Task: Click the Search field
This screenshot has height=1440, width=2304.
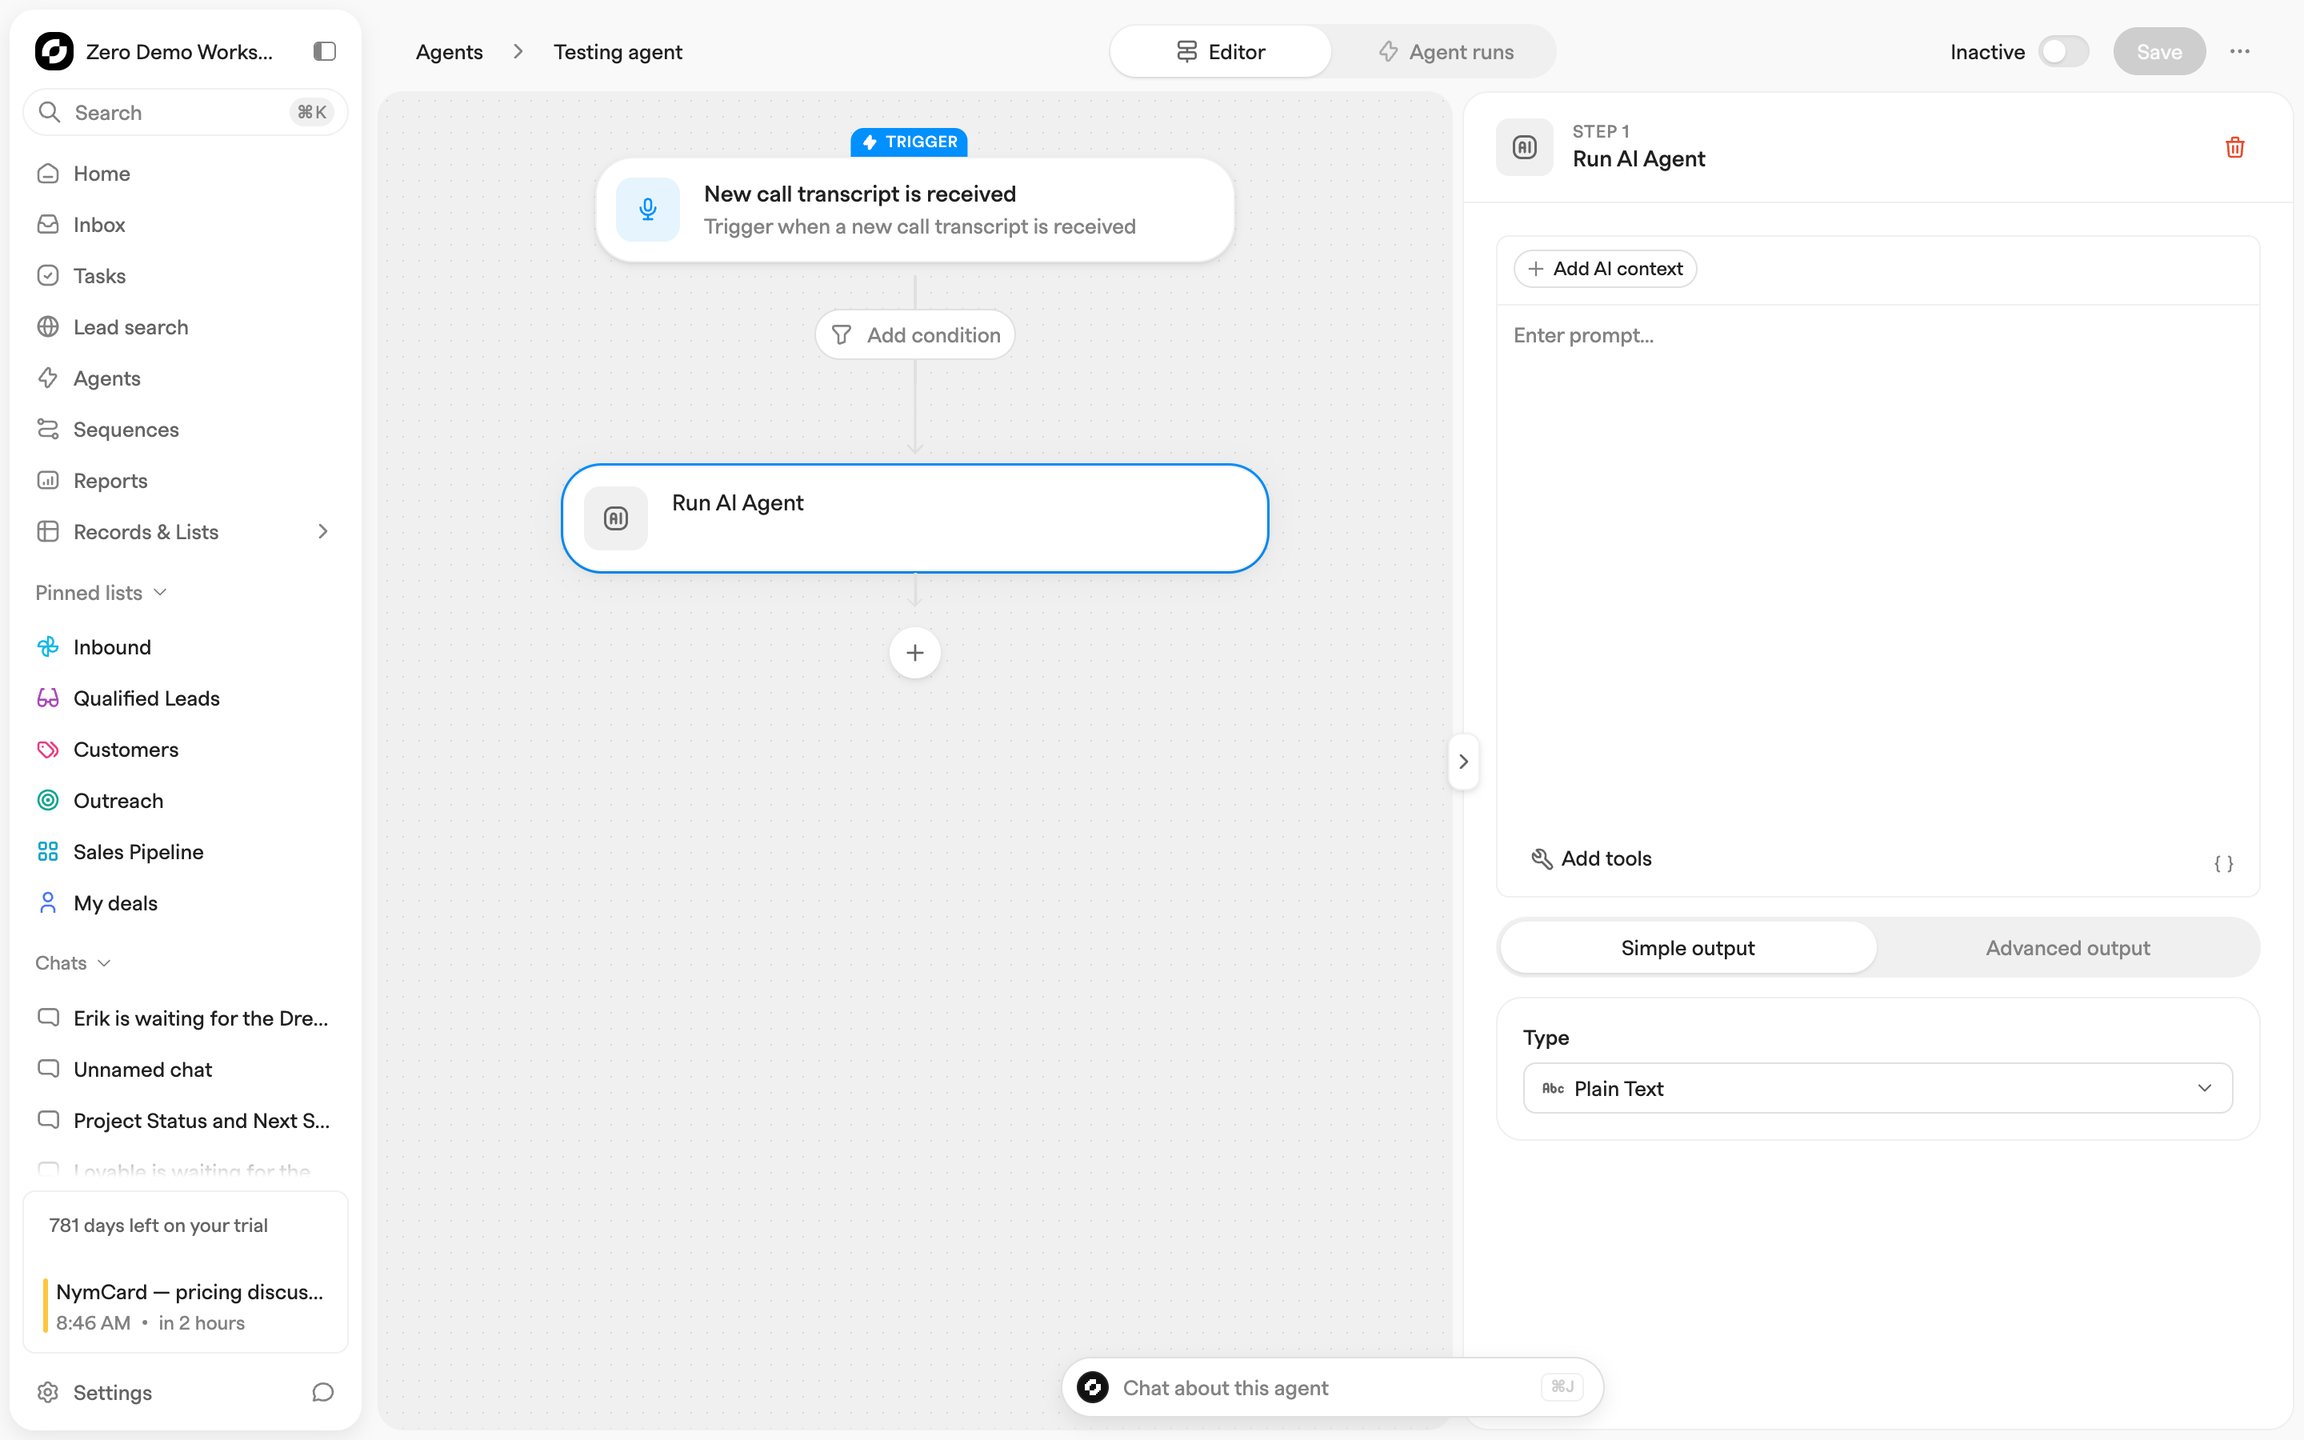Action: coord(185,112)
